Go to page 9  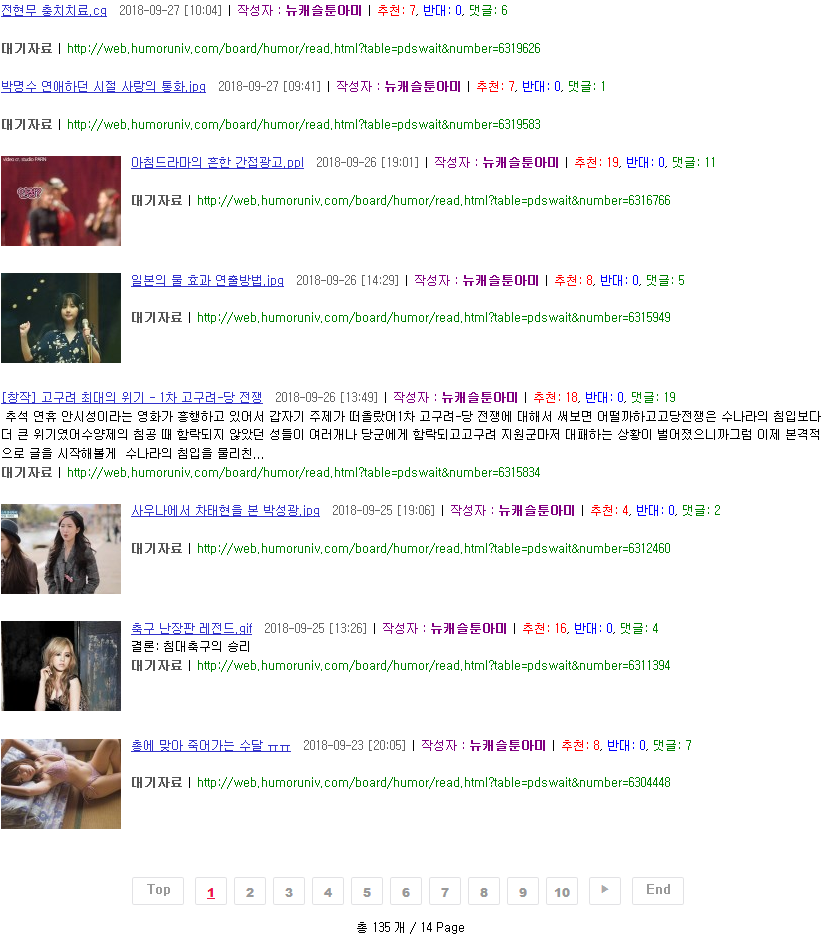click(523, 891)
